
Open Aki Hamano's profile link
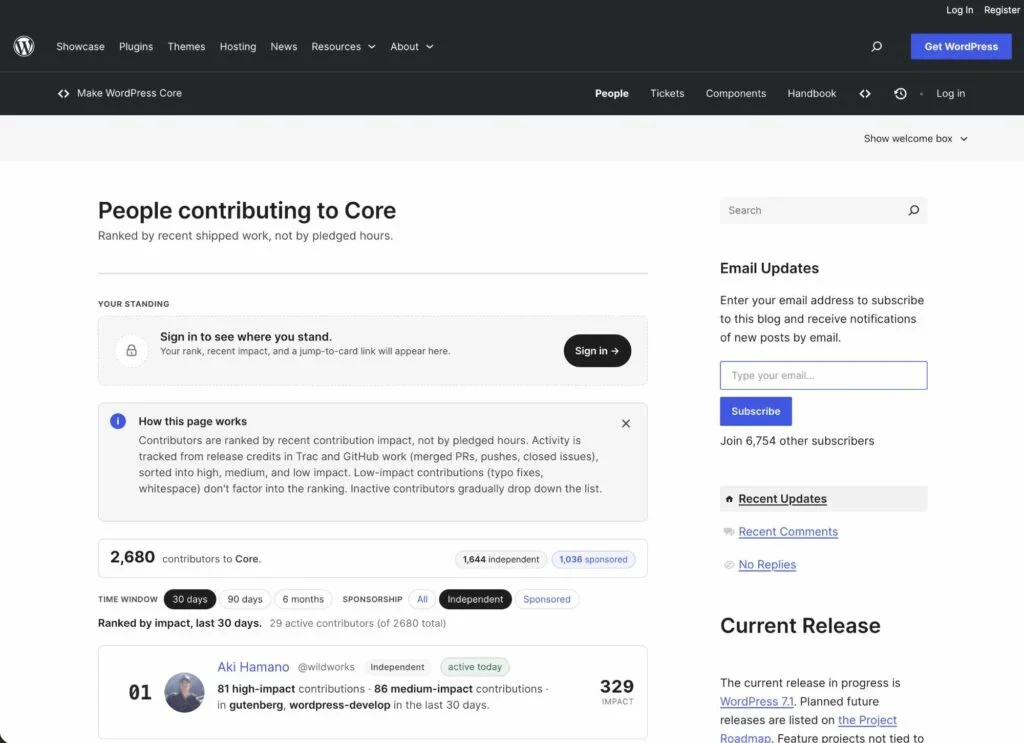(253, 667)
